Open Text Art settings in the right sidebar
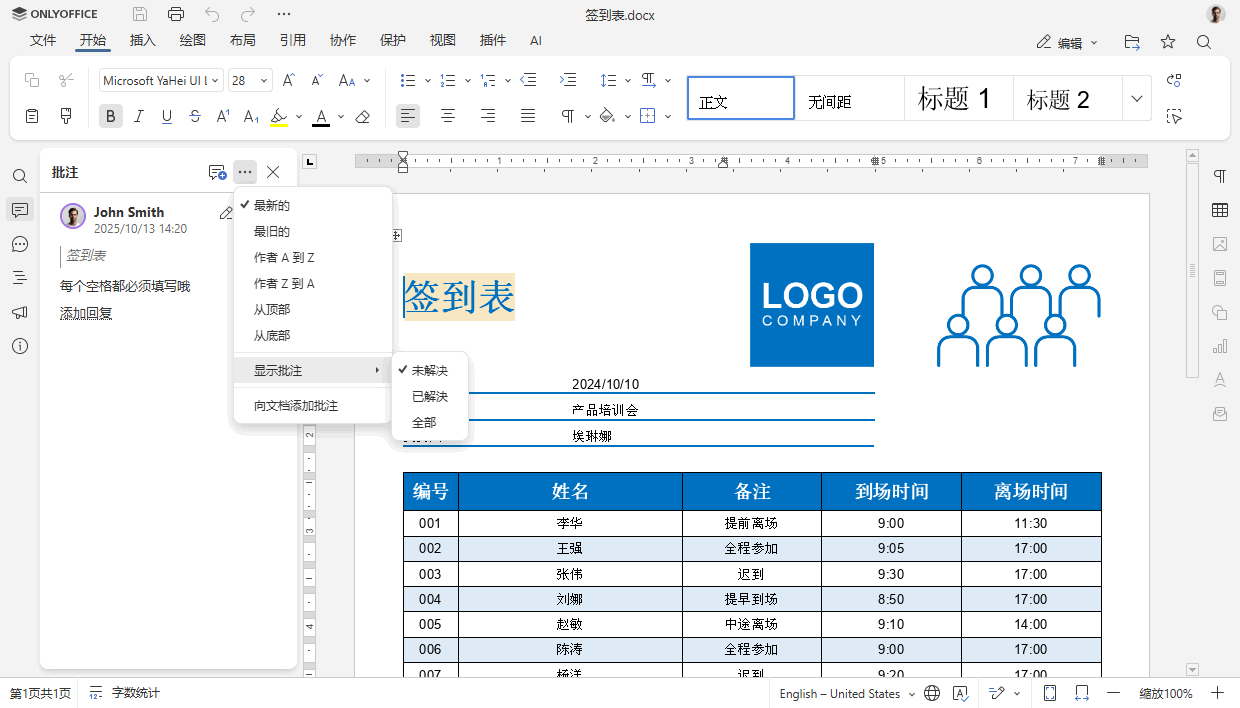The width and height of the screenshot is (1240, 708). [1220, 379]
